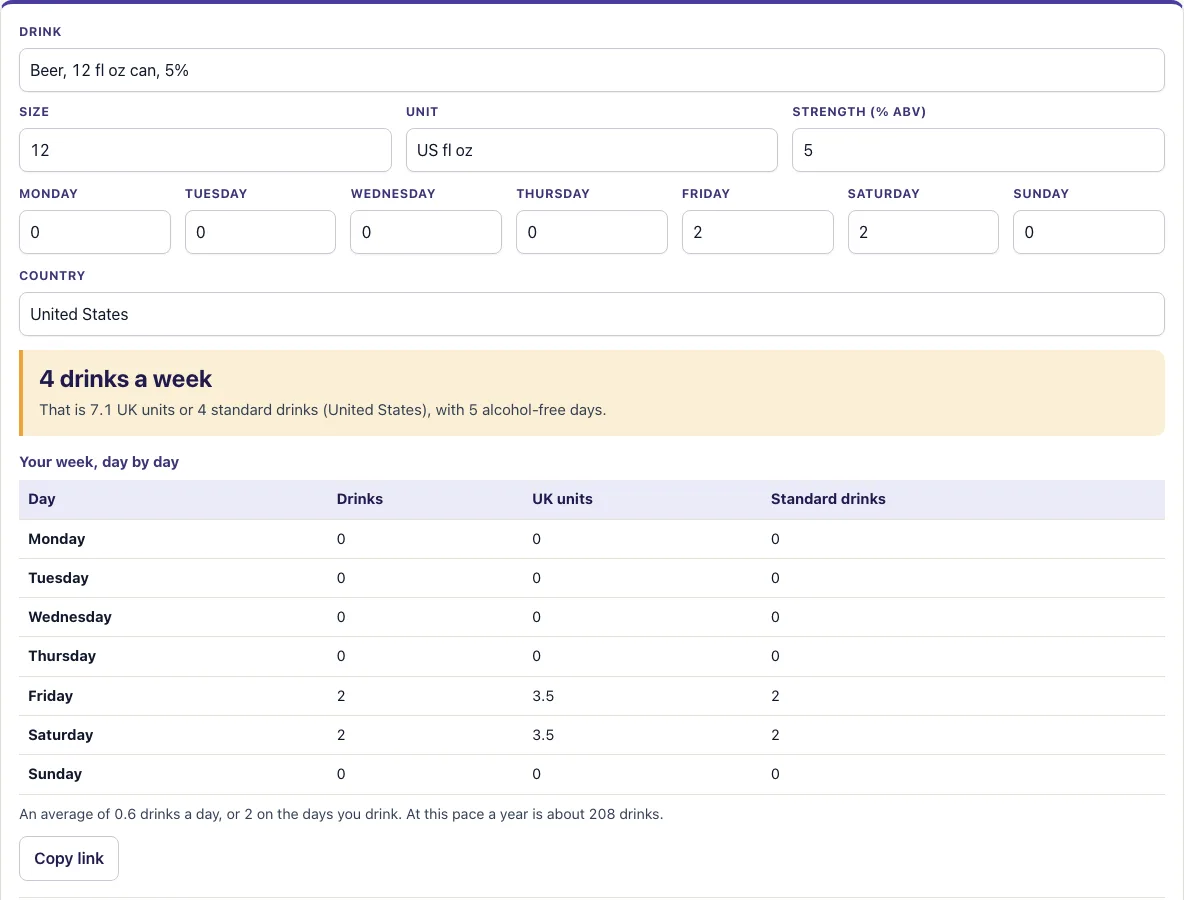Open the Country dropdown showing United States
The width and height of the screenshot is (1184, 900).
(x=591, y=314)
